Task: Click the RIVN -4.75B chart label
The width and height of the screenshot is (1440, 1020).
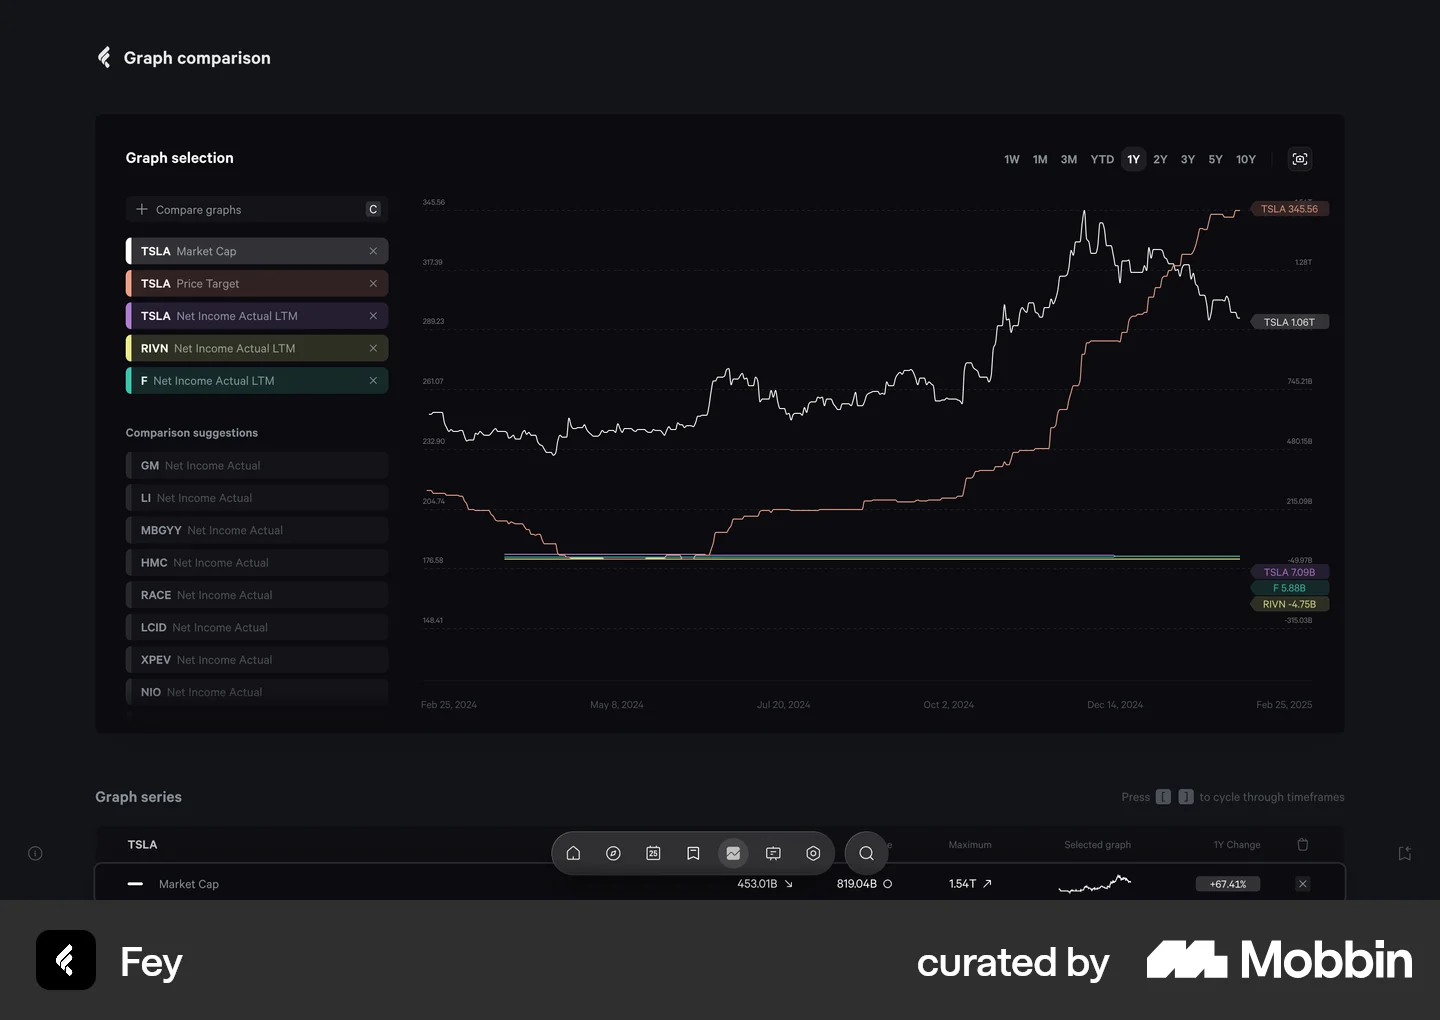Action: [1289, 604]
